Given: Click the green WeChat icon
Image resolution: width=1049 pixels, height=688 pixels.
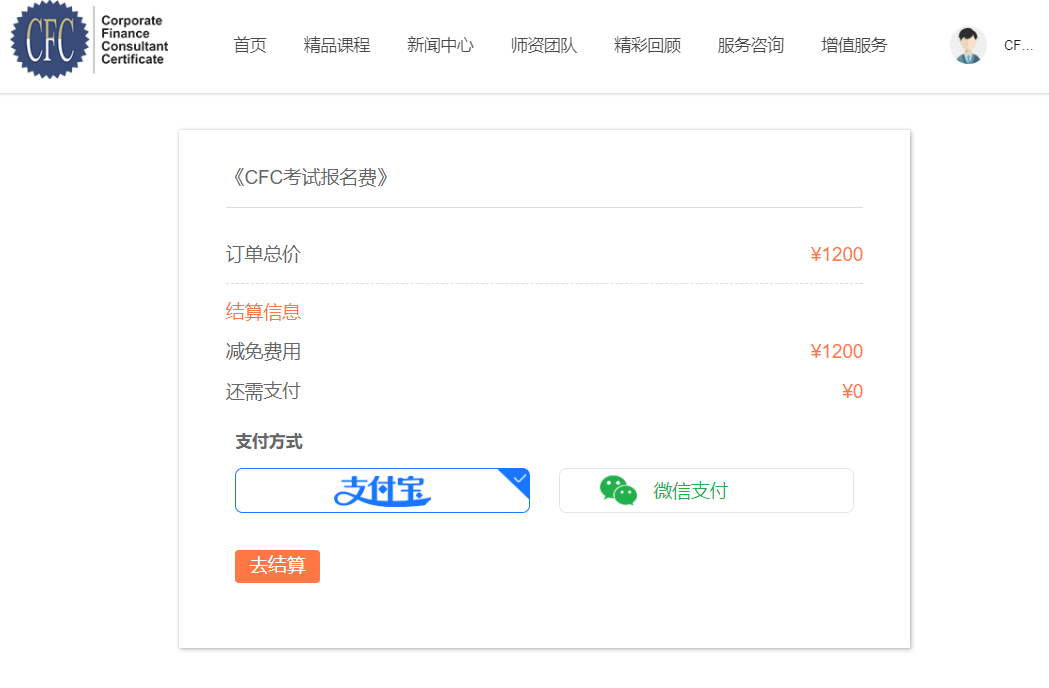Looking at the screenshot, I should tap(618, 491).
